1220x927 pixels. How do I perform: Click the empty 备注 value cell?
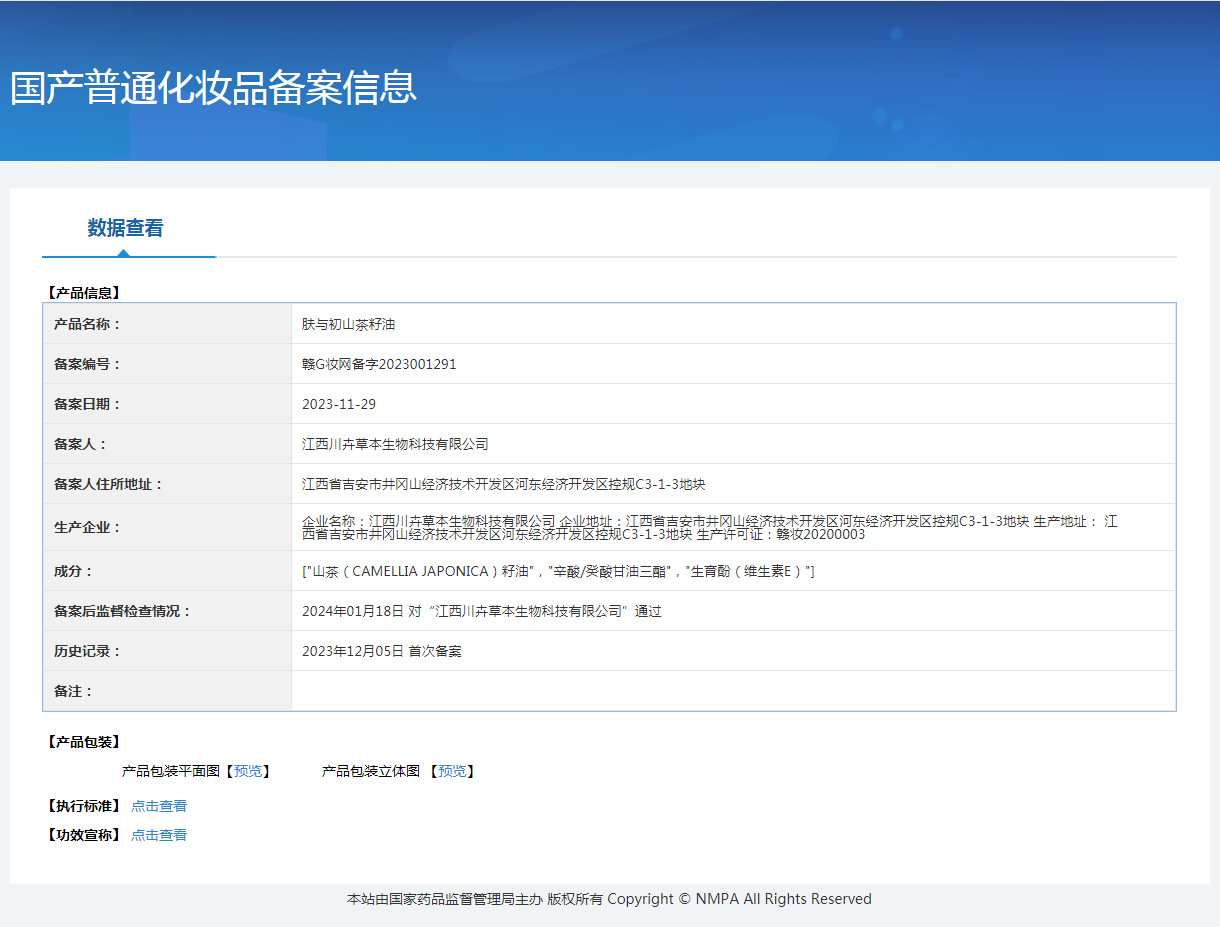[732, 691]
